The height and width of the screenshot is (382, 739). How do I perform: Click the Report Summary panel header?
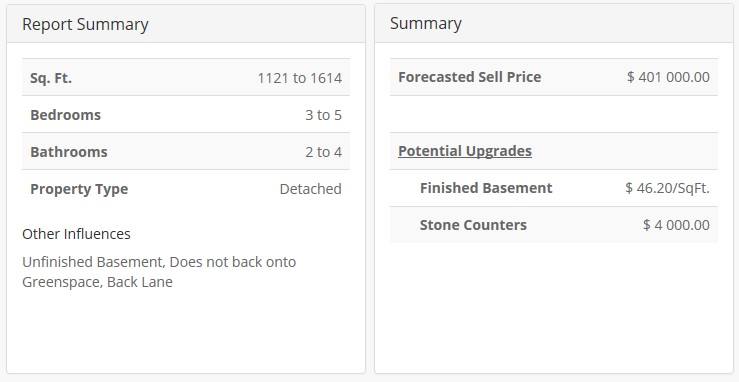pos(186,24)
